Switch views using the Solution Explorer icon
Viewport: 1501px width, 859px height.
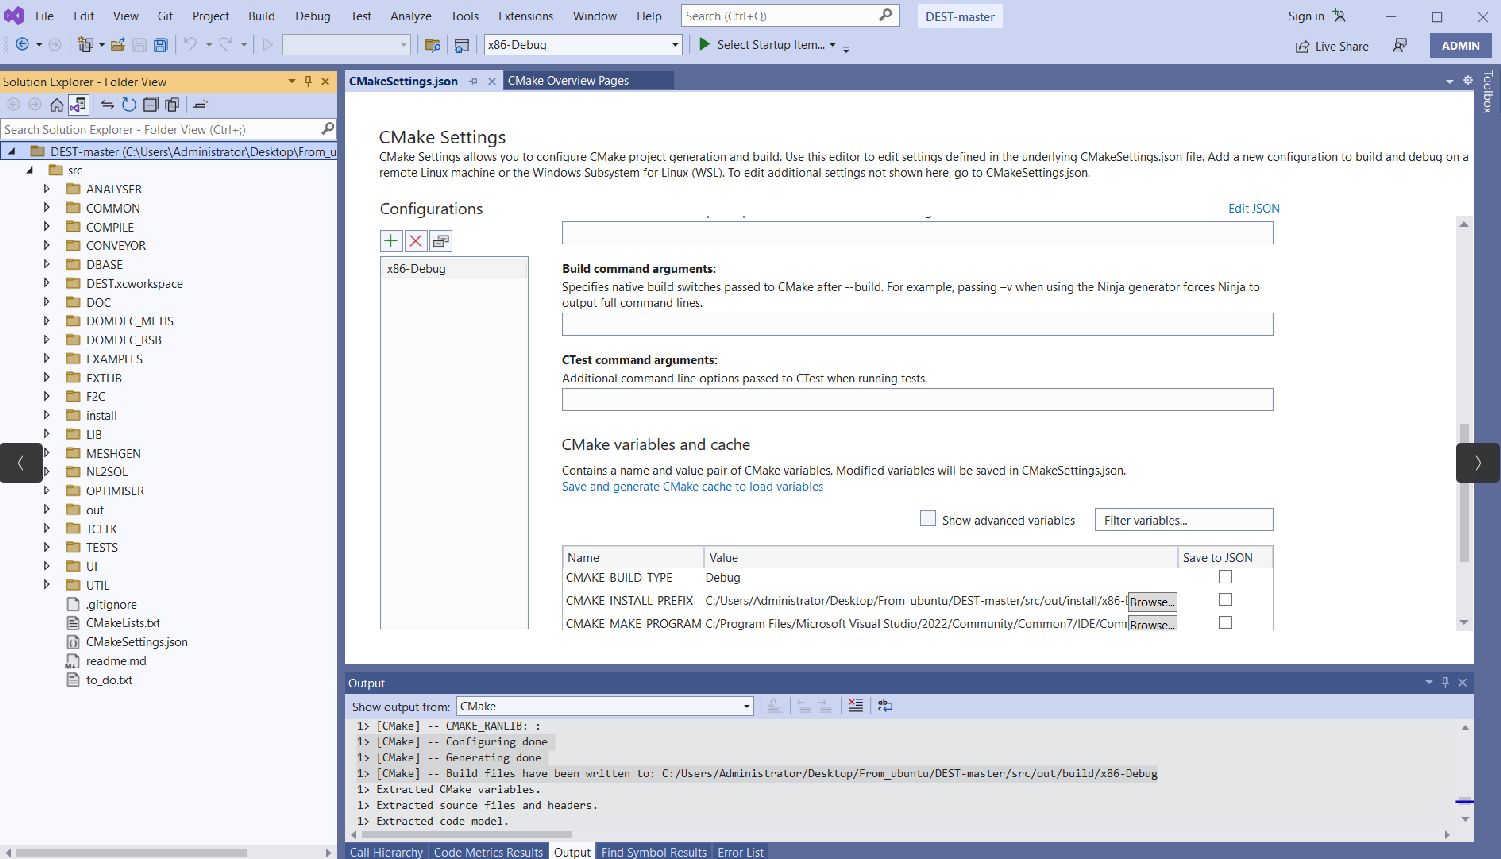(x=78, y=105)
